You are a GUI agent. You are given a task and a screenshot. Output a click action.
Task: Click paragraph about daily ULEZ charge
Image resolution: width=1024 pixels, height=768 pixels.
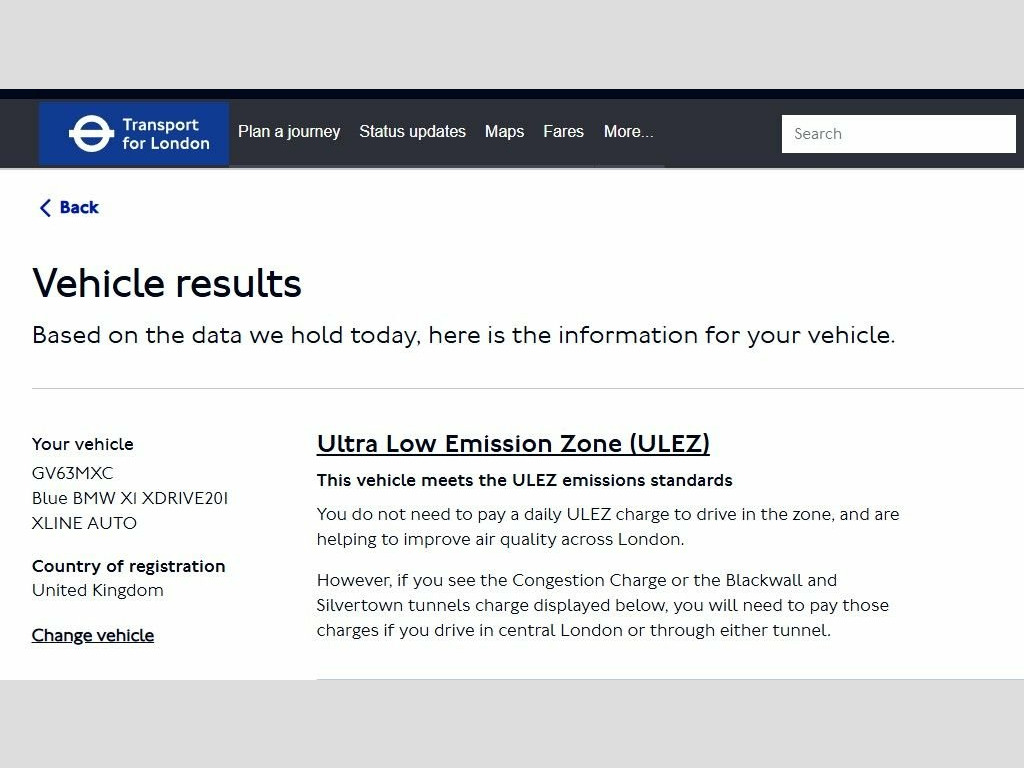[x=608, y=526]
